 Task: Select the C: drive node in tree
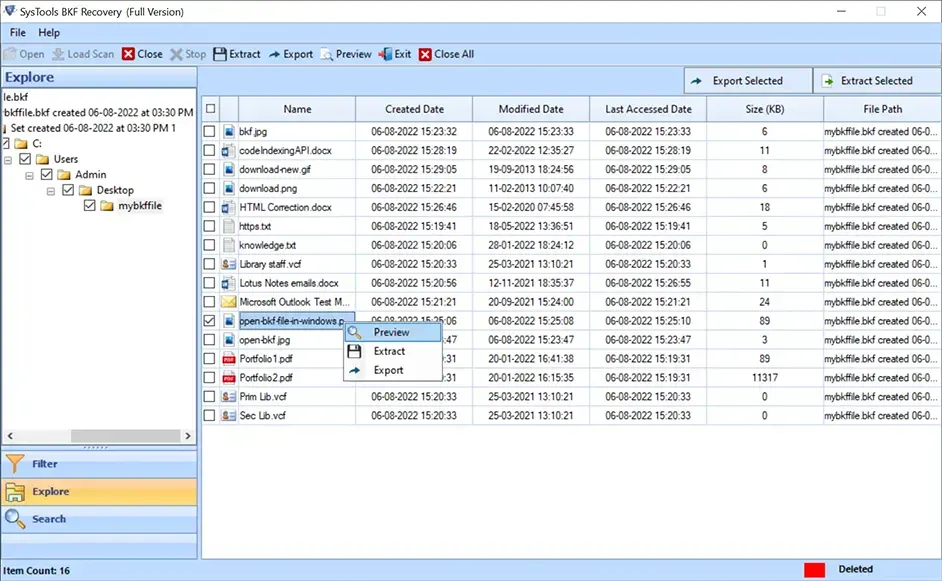pyautogui.click(x=37, y=144)
